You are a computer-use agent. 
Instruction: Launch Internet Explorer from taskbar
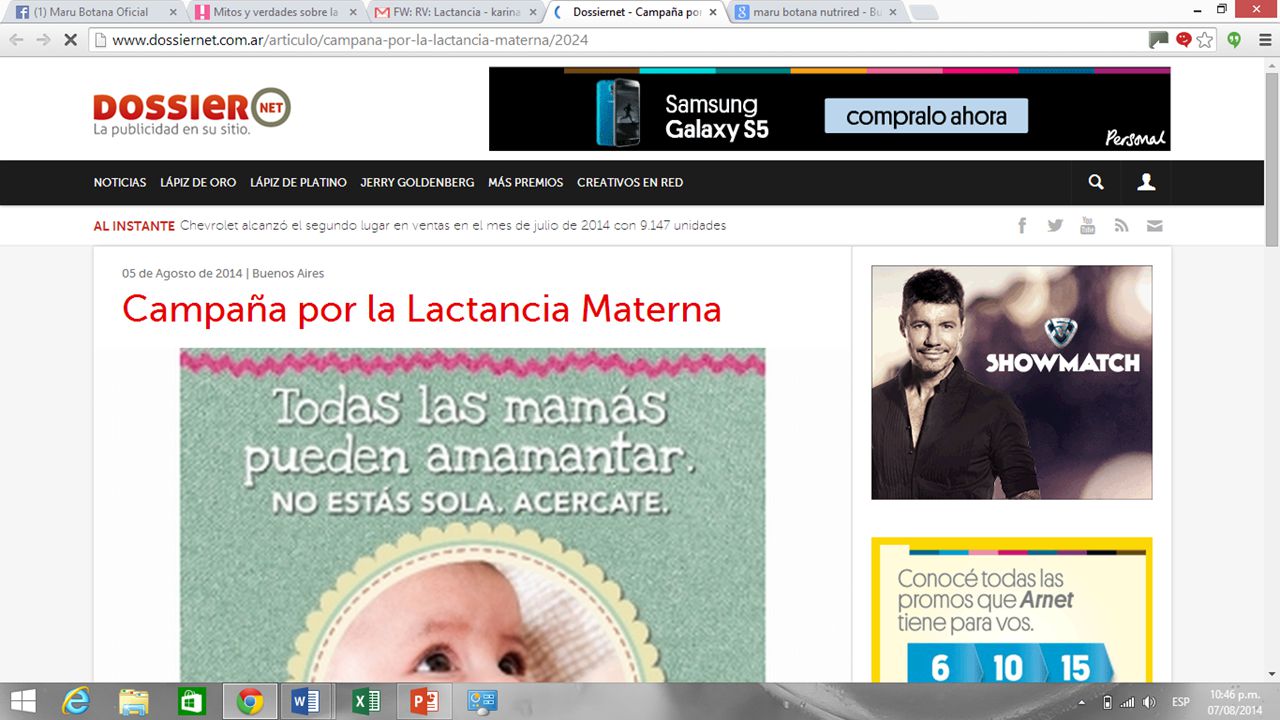pos(77,701)
